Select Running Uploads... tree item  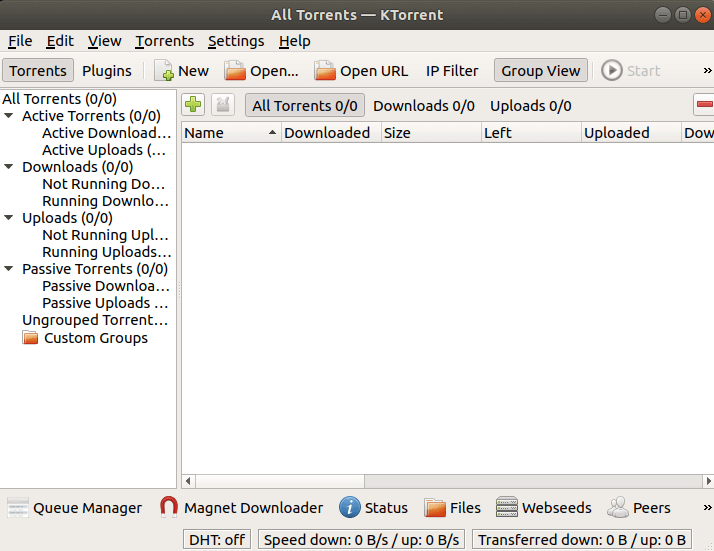pyautogui.click(x=107, y=252)
